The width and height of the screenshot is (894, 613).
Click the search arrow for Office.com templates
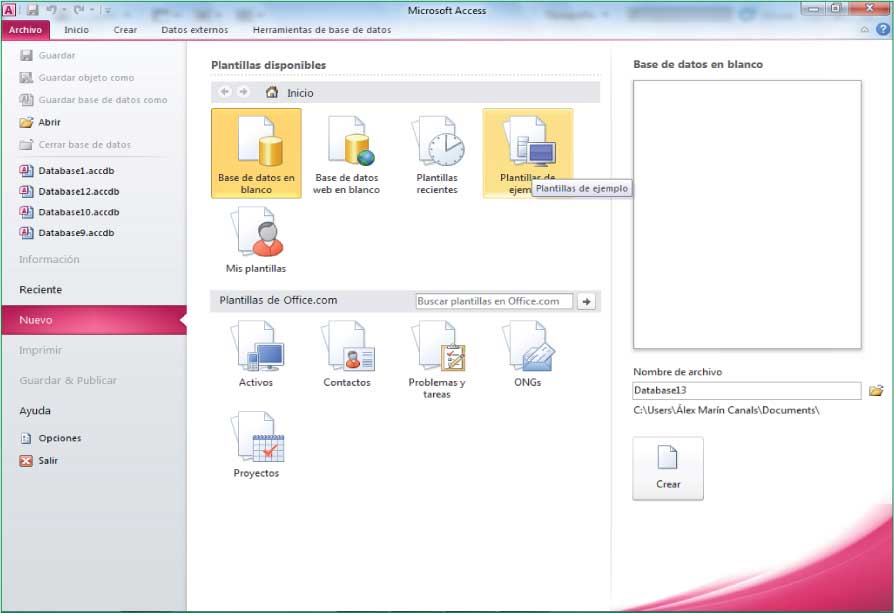586,301
